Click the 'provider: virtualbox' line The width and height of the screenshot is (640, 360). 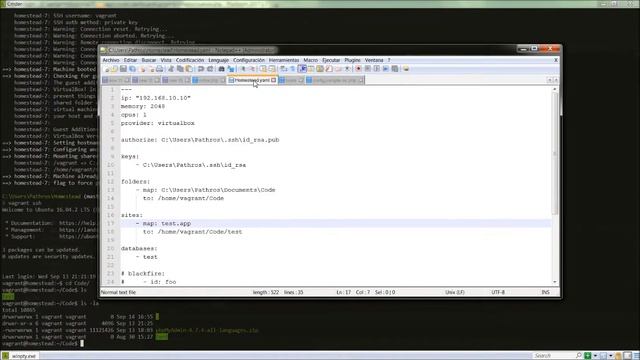tap(158, 123)
